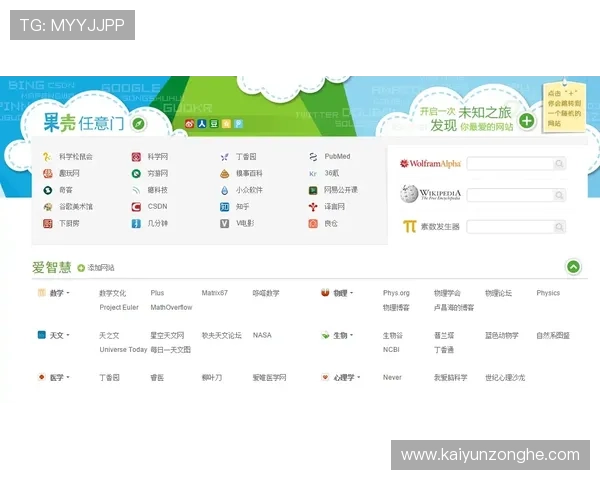Open the 网易公开课 icon

pos(313,190)
